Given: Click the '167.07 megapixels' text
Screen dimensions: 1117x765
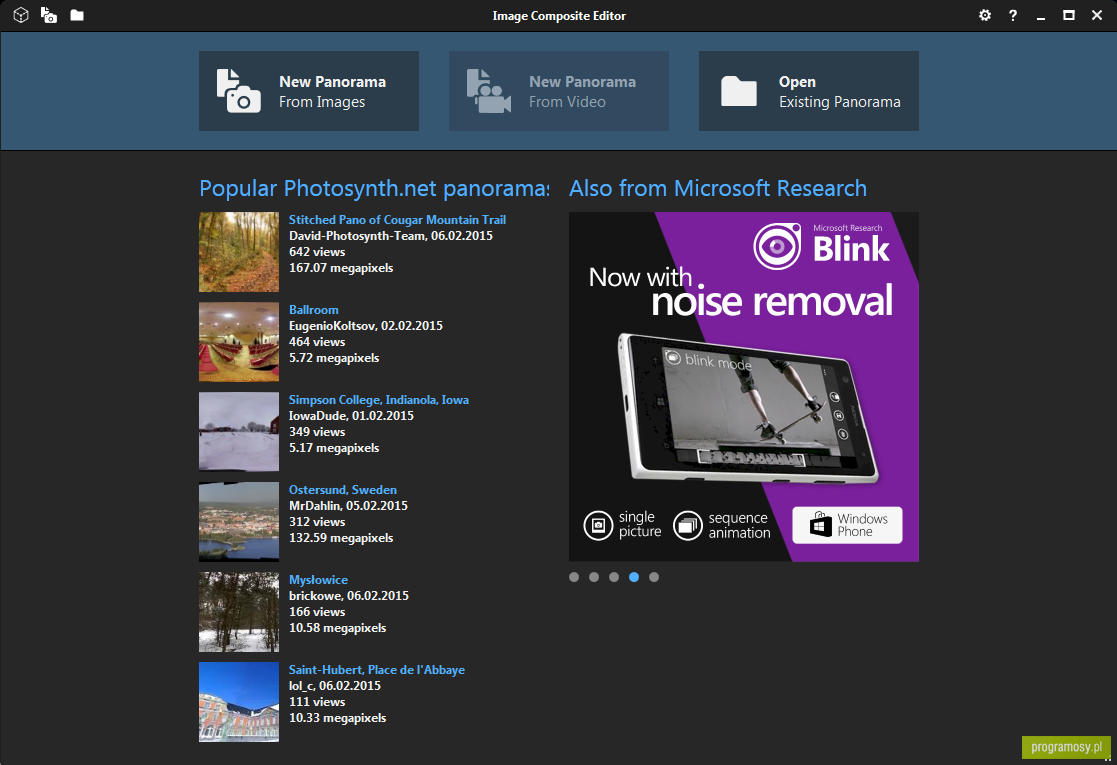Looking at the screenshot, I should coord(341,268).
